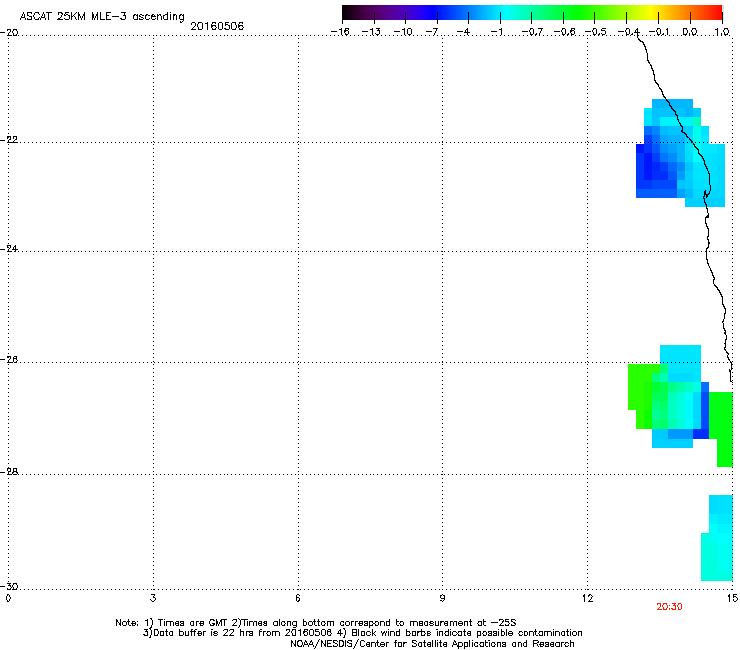Click the -7 color bar tick label

[x=431, y=32]
